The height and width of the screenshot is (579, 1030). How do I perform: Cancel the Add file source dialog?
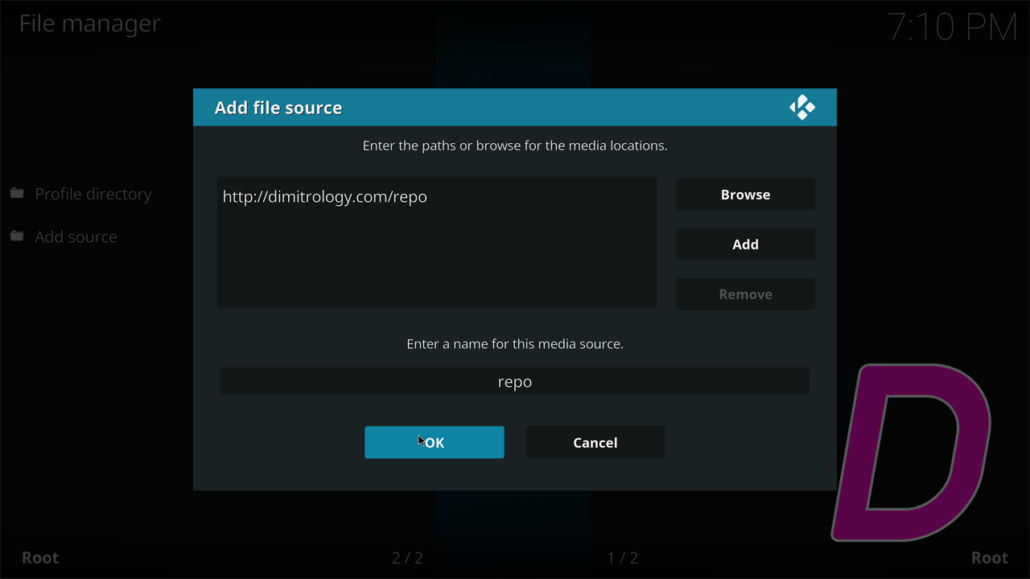[595, 442]
